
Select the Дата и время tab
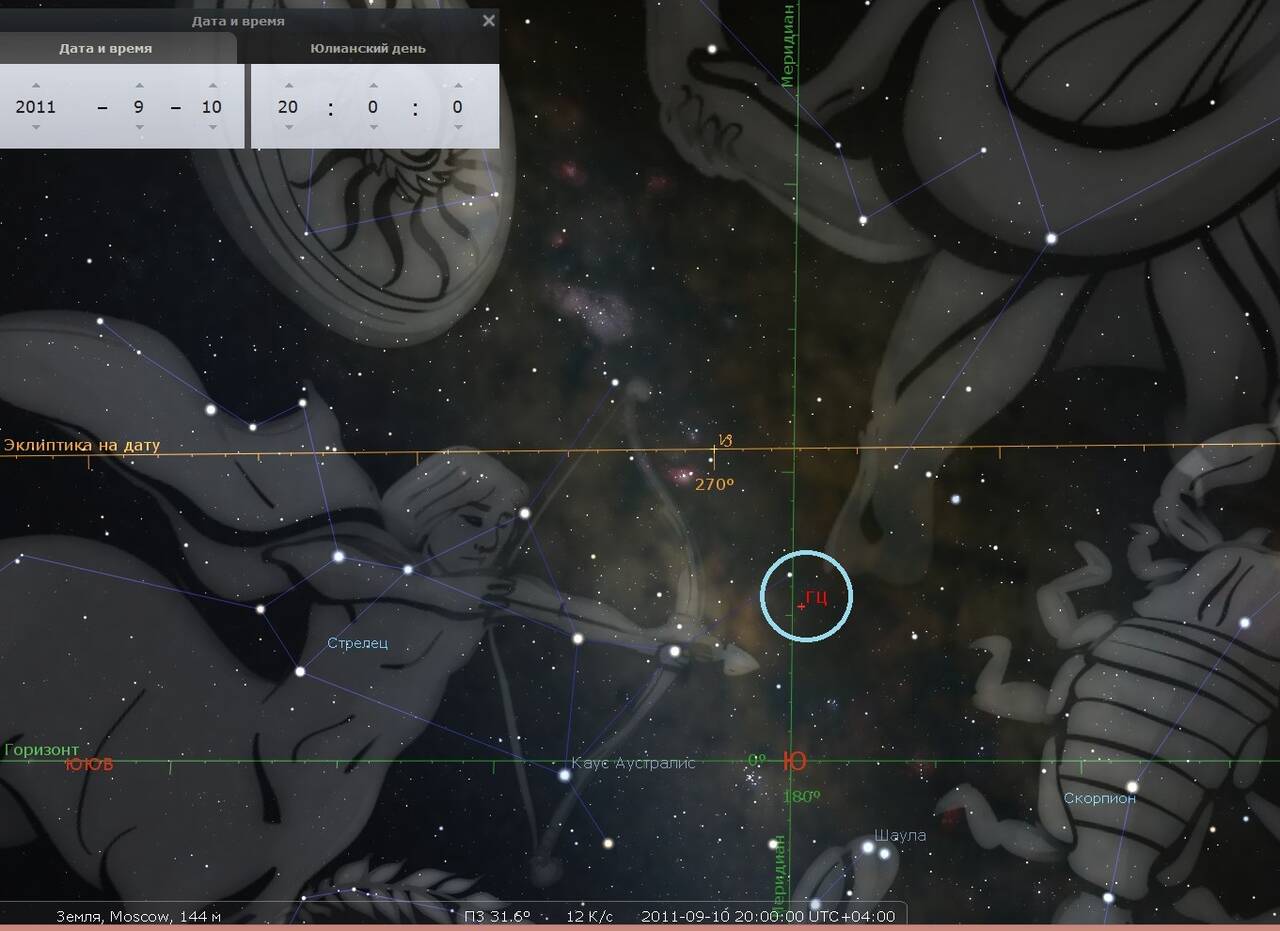click(x=105, y=48)
